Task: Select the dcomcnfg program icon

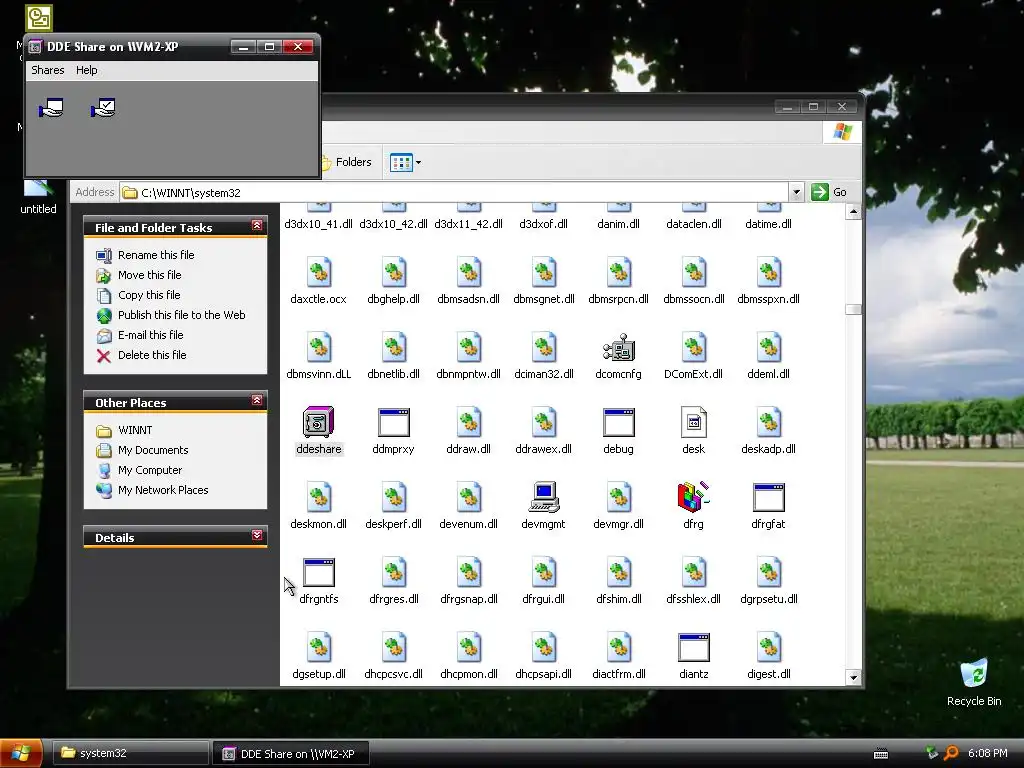Action: pyautogui.click(x=618, y=347)
